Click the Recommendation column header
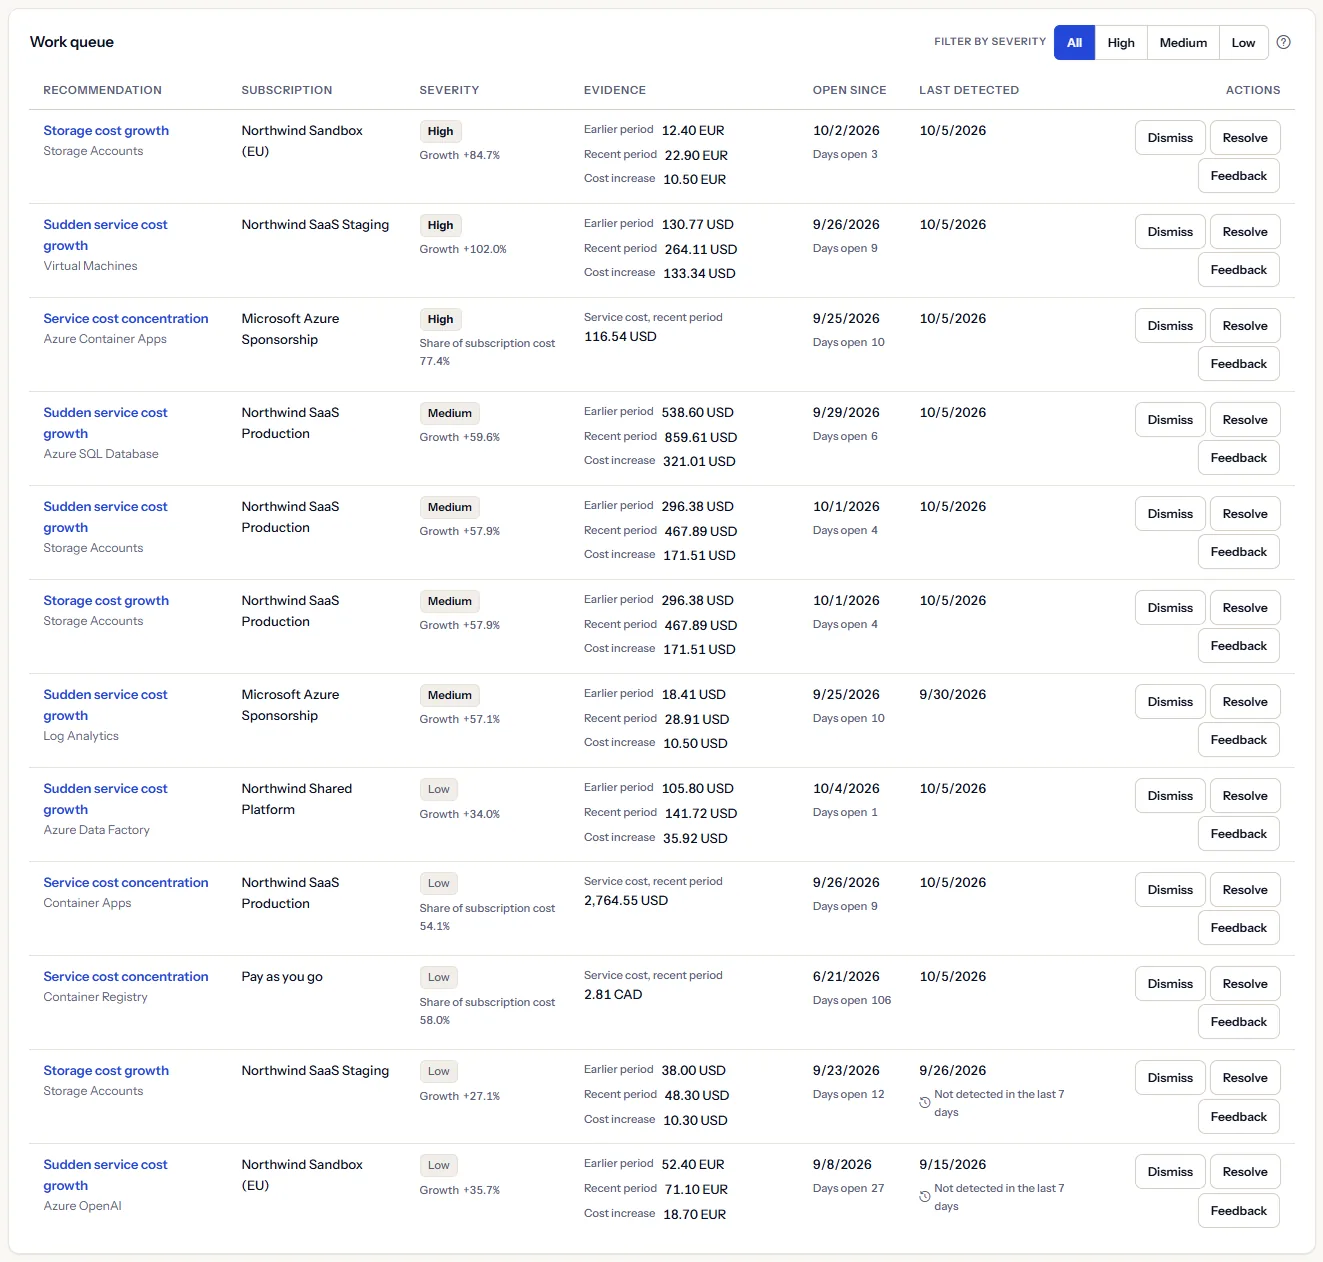 point(102,90)
